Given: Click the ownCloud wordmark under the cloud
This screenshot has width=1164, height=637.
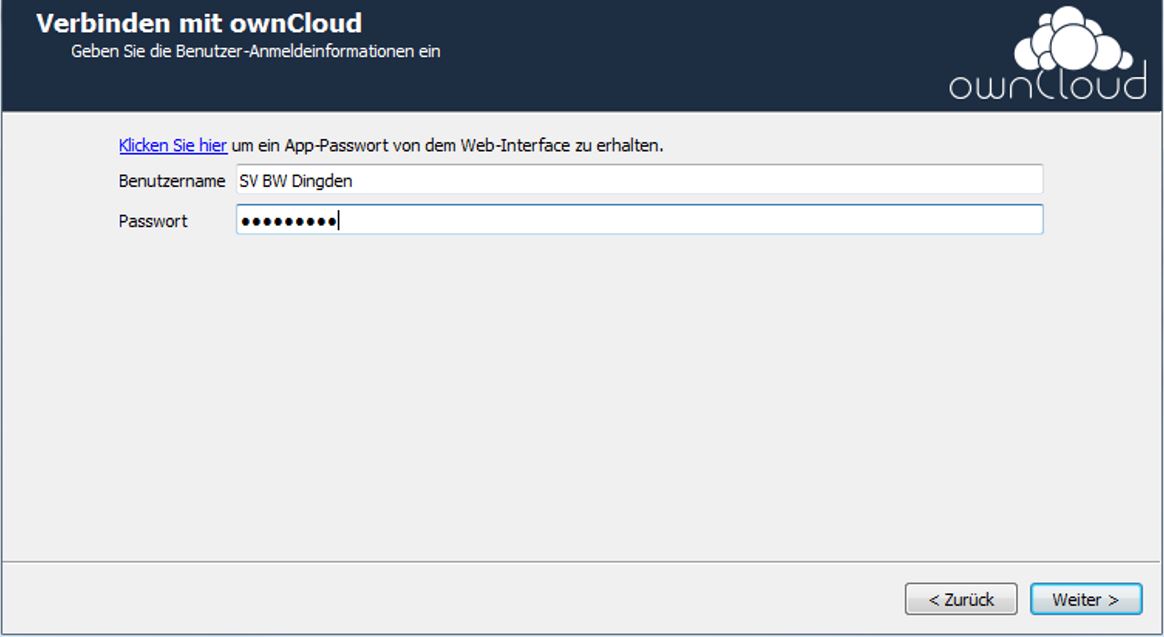Looking at the screenshot, I should coord(1048,85).
